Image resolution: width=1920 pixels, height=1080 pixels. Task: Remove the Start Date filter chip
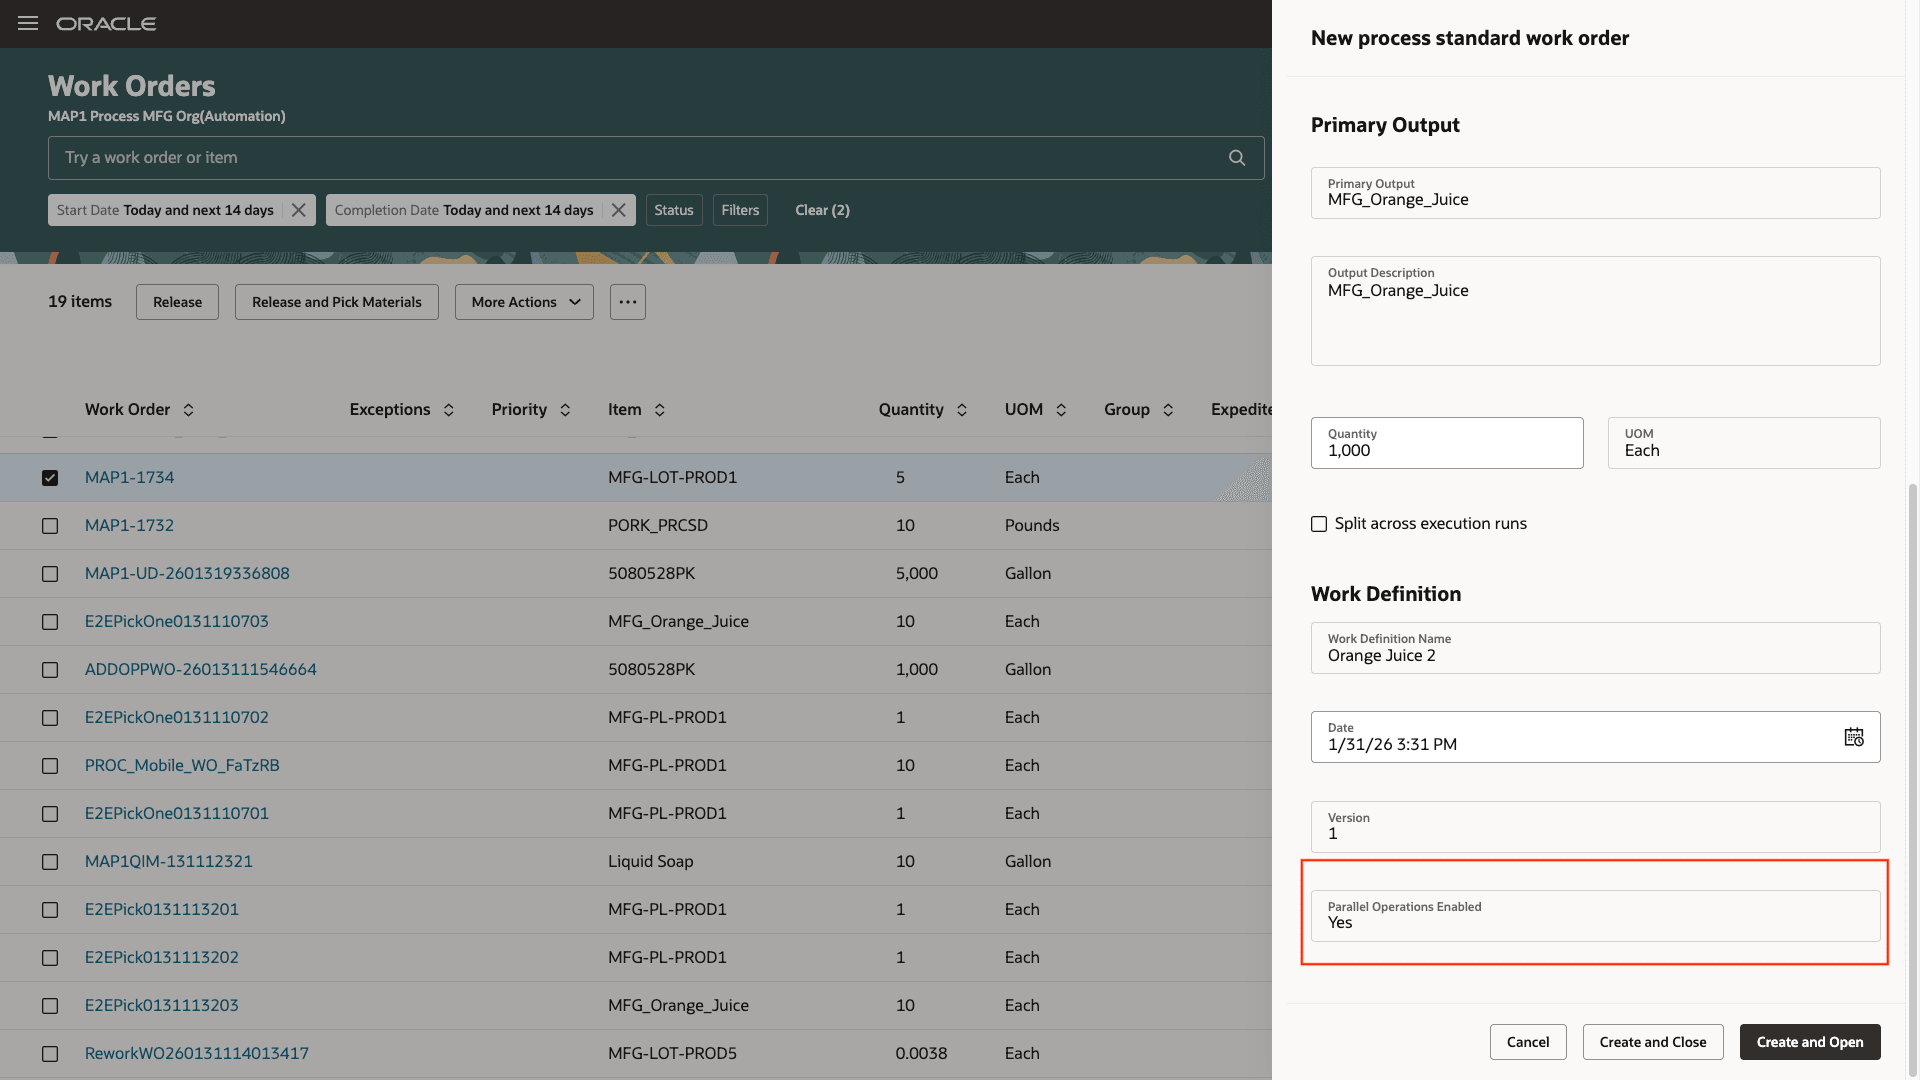coord(298,209)
